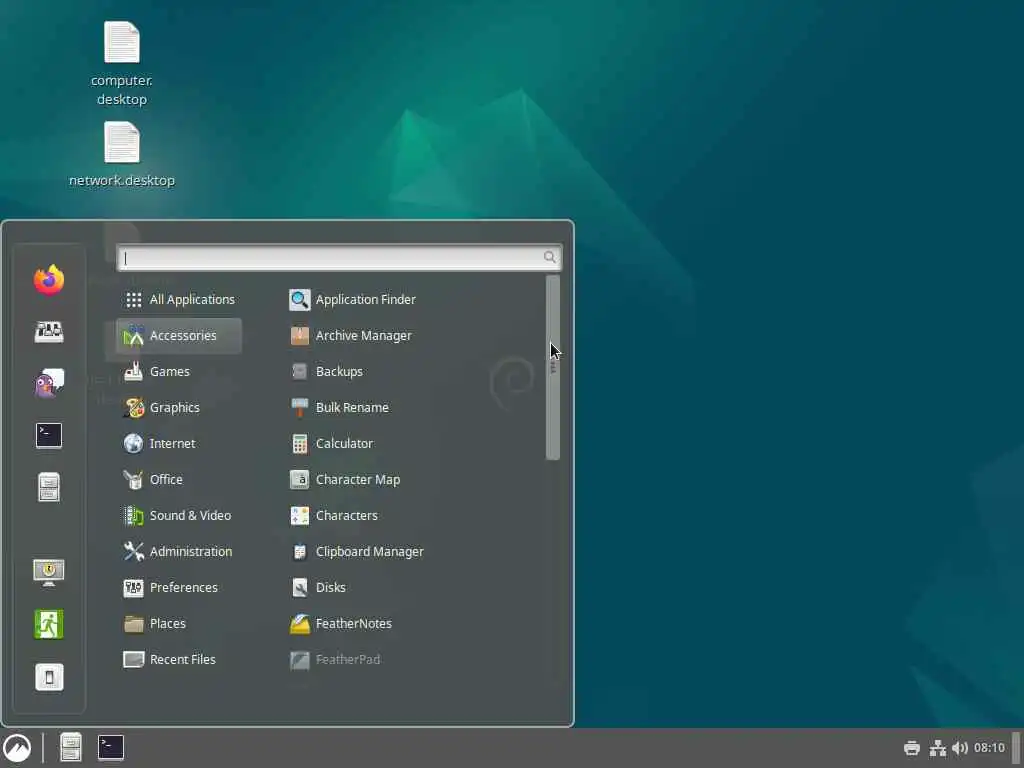Select the Accessories category
Screen dimensions: 1024x768
pos(179,336)
